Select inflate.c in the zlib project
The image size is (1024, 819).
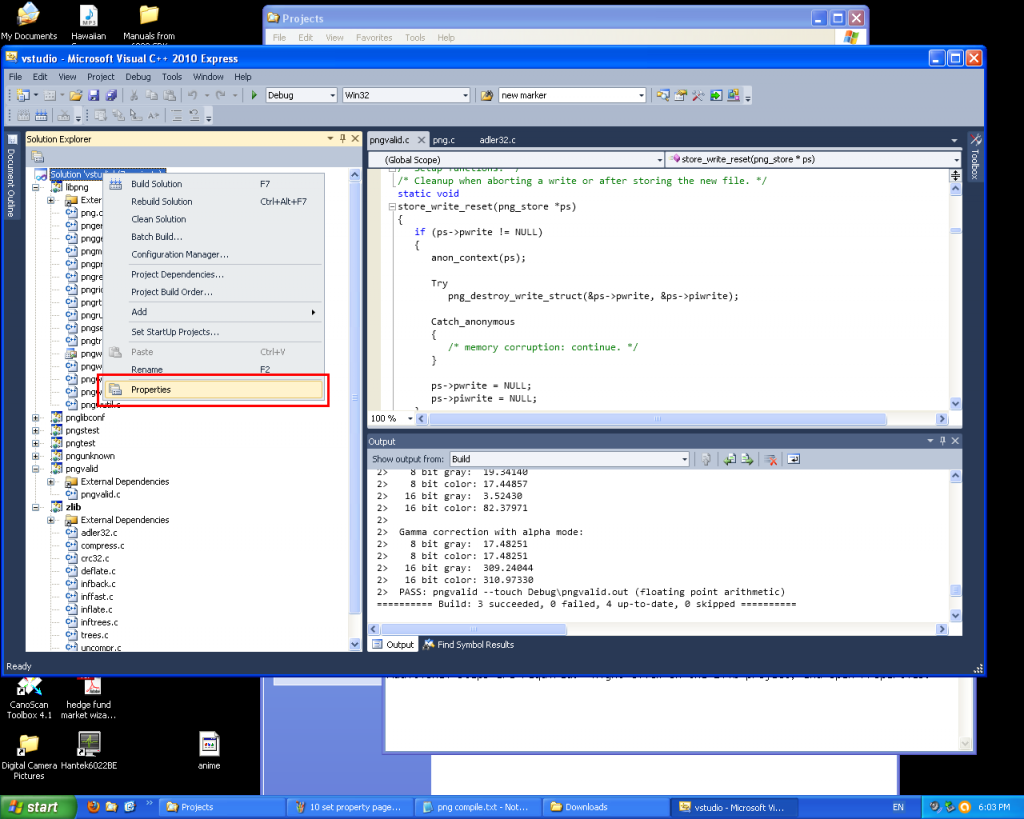pyautogui.click(x=97, y=610)
